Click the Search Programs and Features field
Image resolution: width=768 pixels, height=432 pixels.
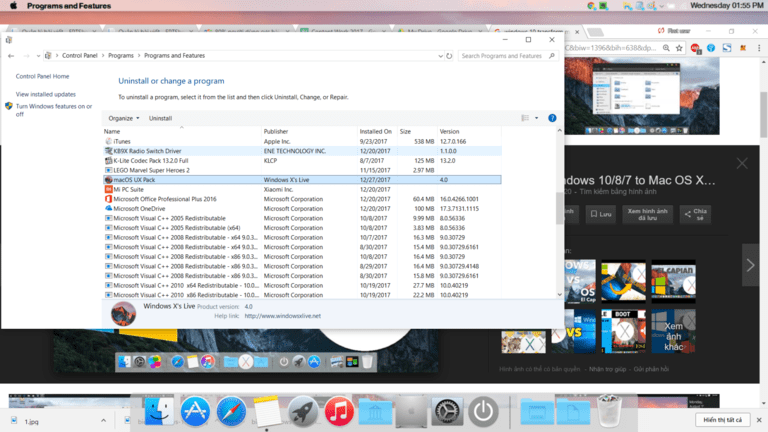[507, 56]
